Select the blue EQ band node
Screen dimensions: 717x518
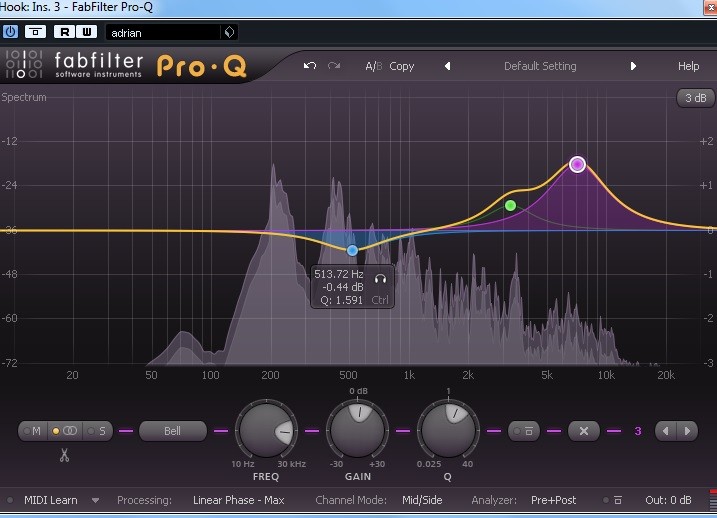352,250
